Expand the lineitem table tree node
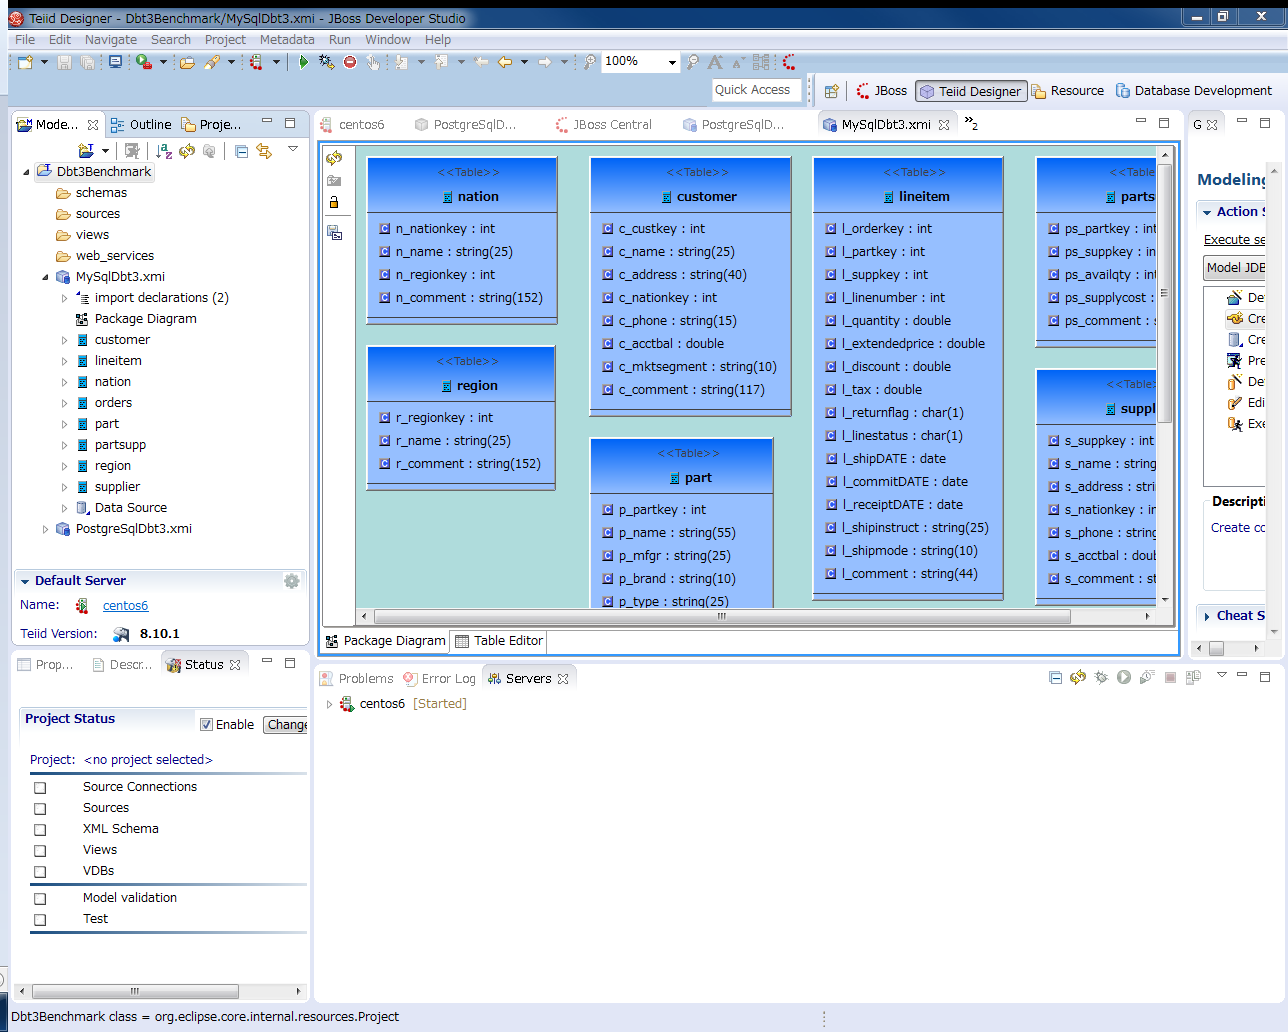The width and height of the screenshot is (1288, 1032). click(x=65, y=361)
